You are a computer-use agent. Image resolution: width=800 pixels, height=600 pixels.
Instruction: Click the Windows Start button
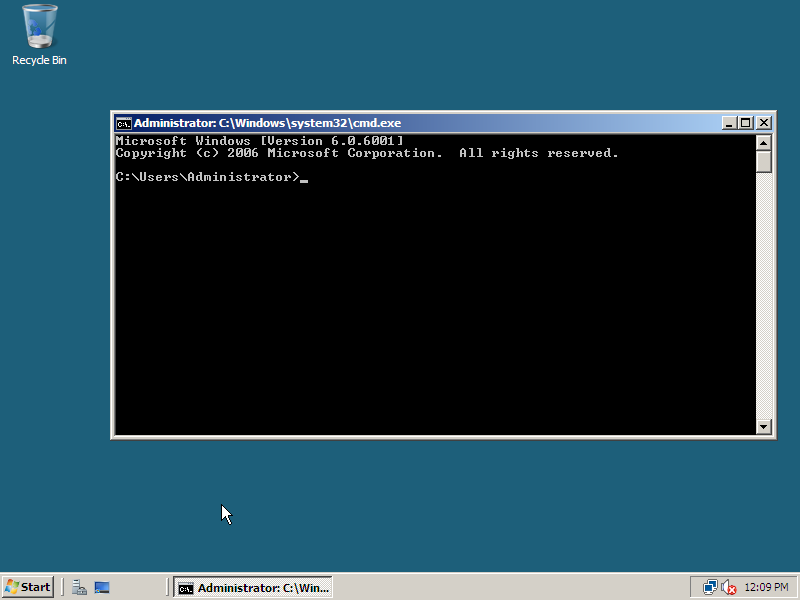pos(28,587)
